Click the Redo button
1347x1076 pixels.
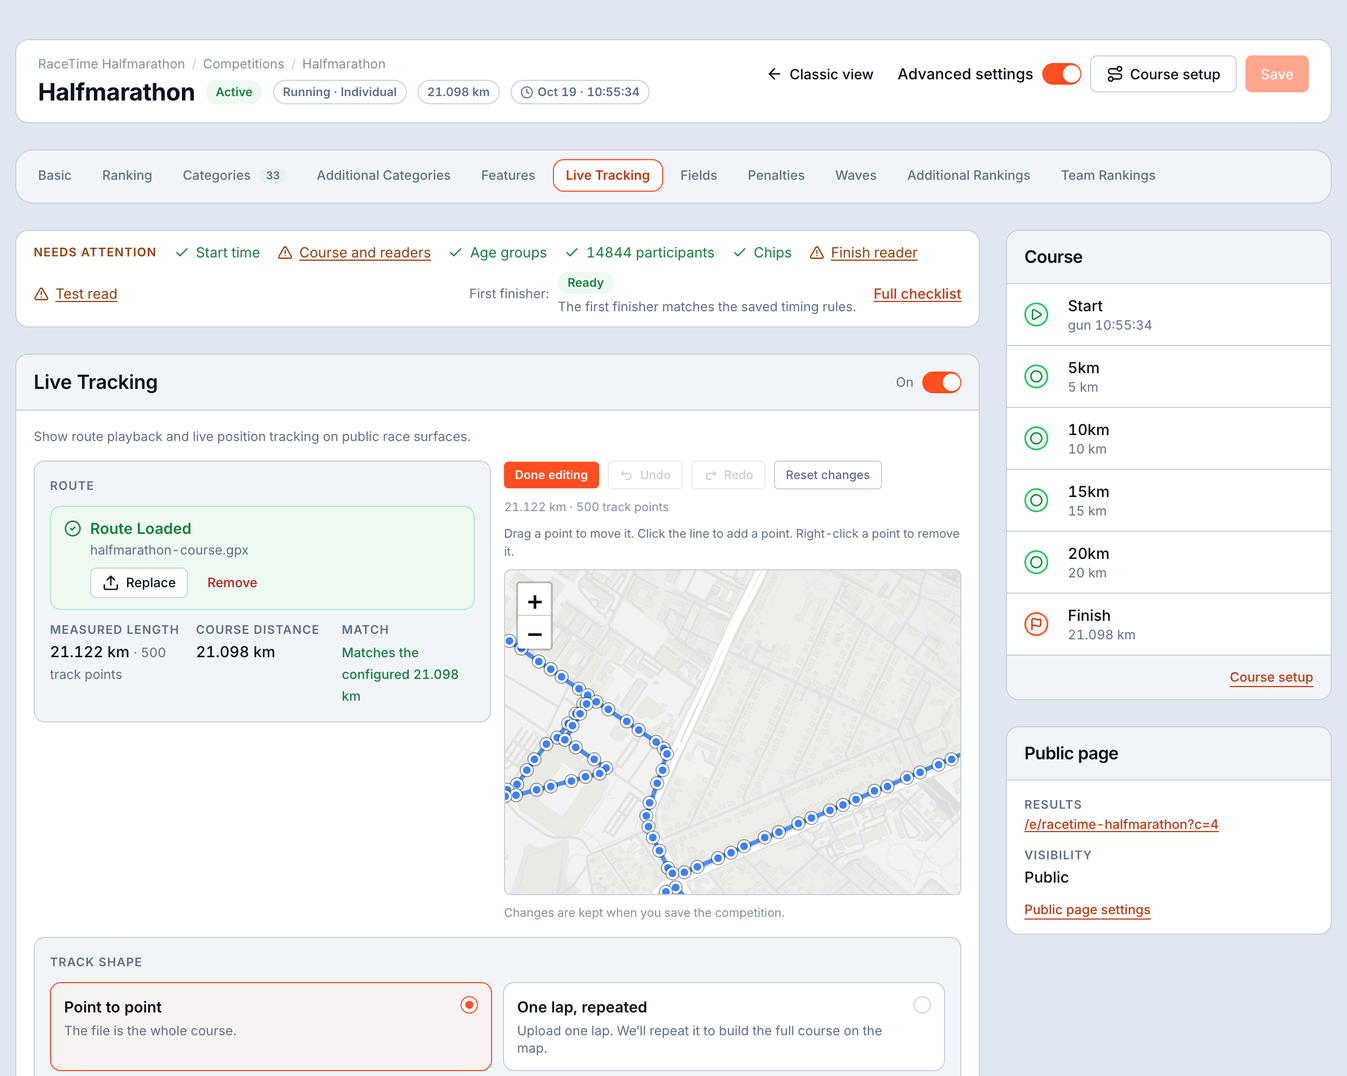point(729,475)
